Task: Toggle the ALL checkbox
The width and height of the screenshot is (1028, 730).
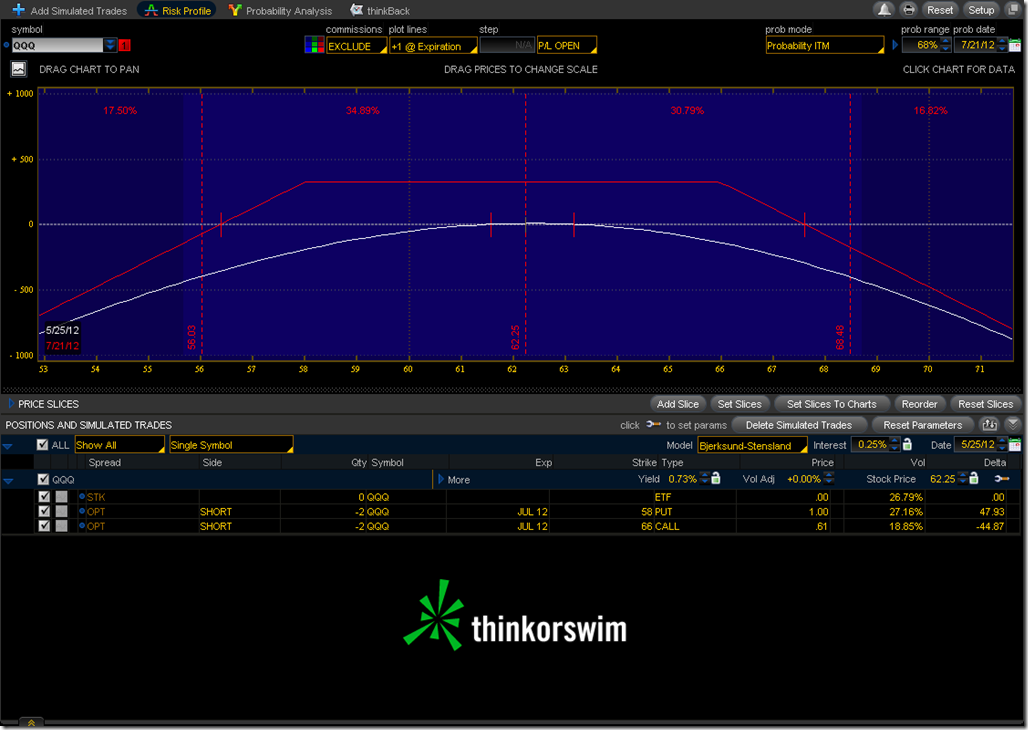Action: point(43,445)
